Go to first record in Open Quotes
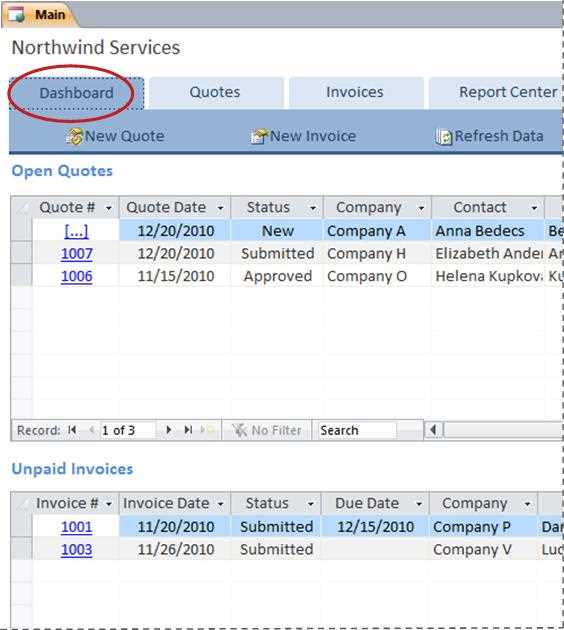 [x=72, y=430]
